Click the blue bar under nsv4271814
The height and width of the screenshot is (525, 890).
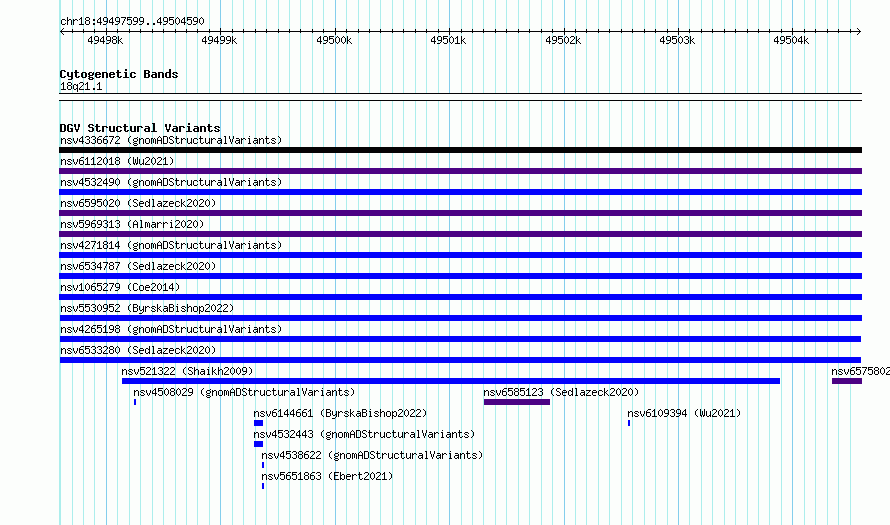coord(460,255)
